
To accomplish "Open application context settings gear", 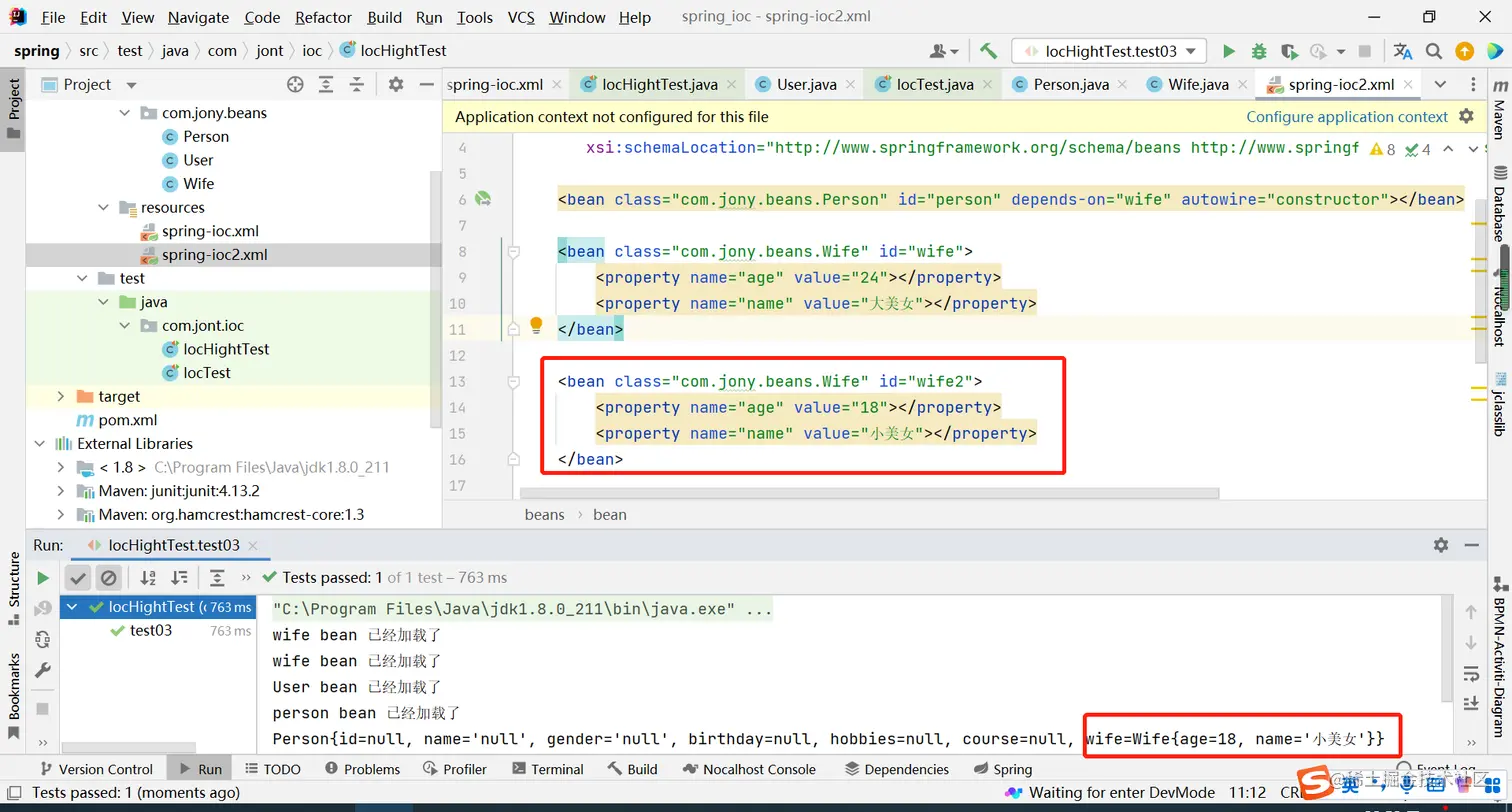I will click(1466, 117).
